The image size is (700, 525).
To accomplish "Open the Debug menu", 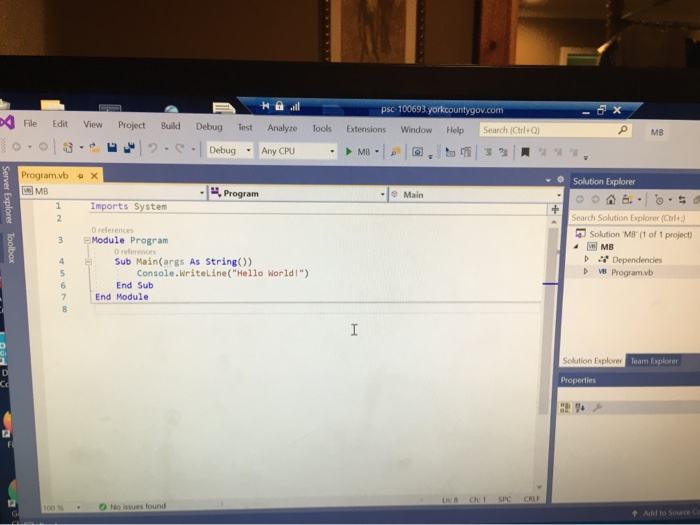I will click(x=209, y=127).
